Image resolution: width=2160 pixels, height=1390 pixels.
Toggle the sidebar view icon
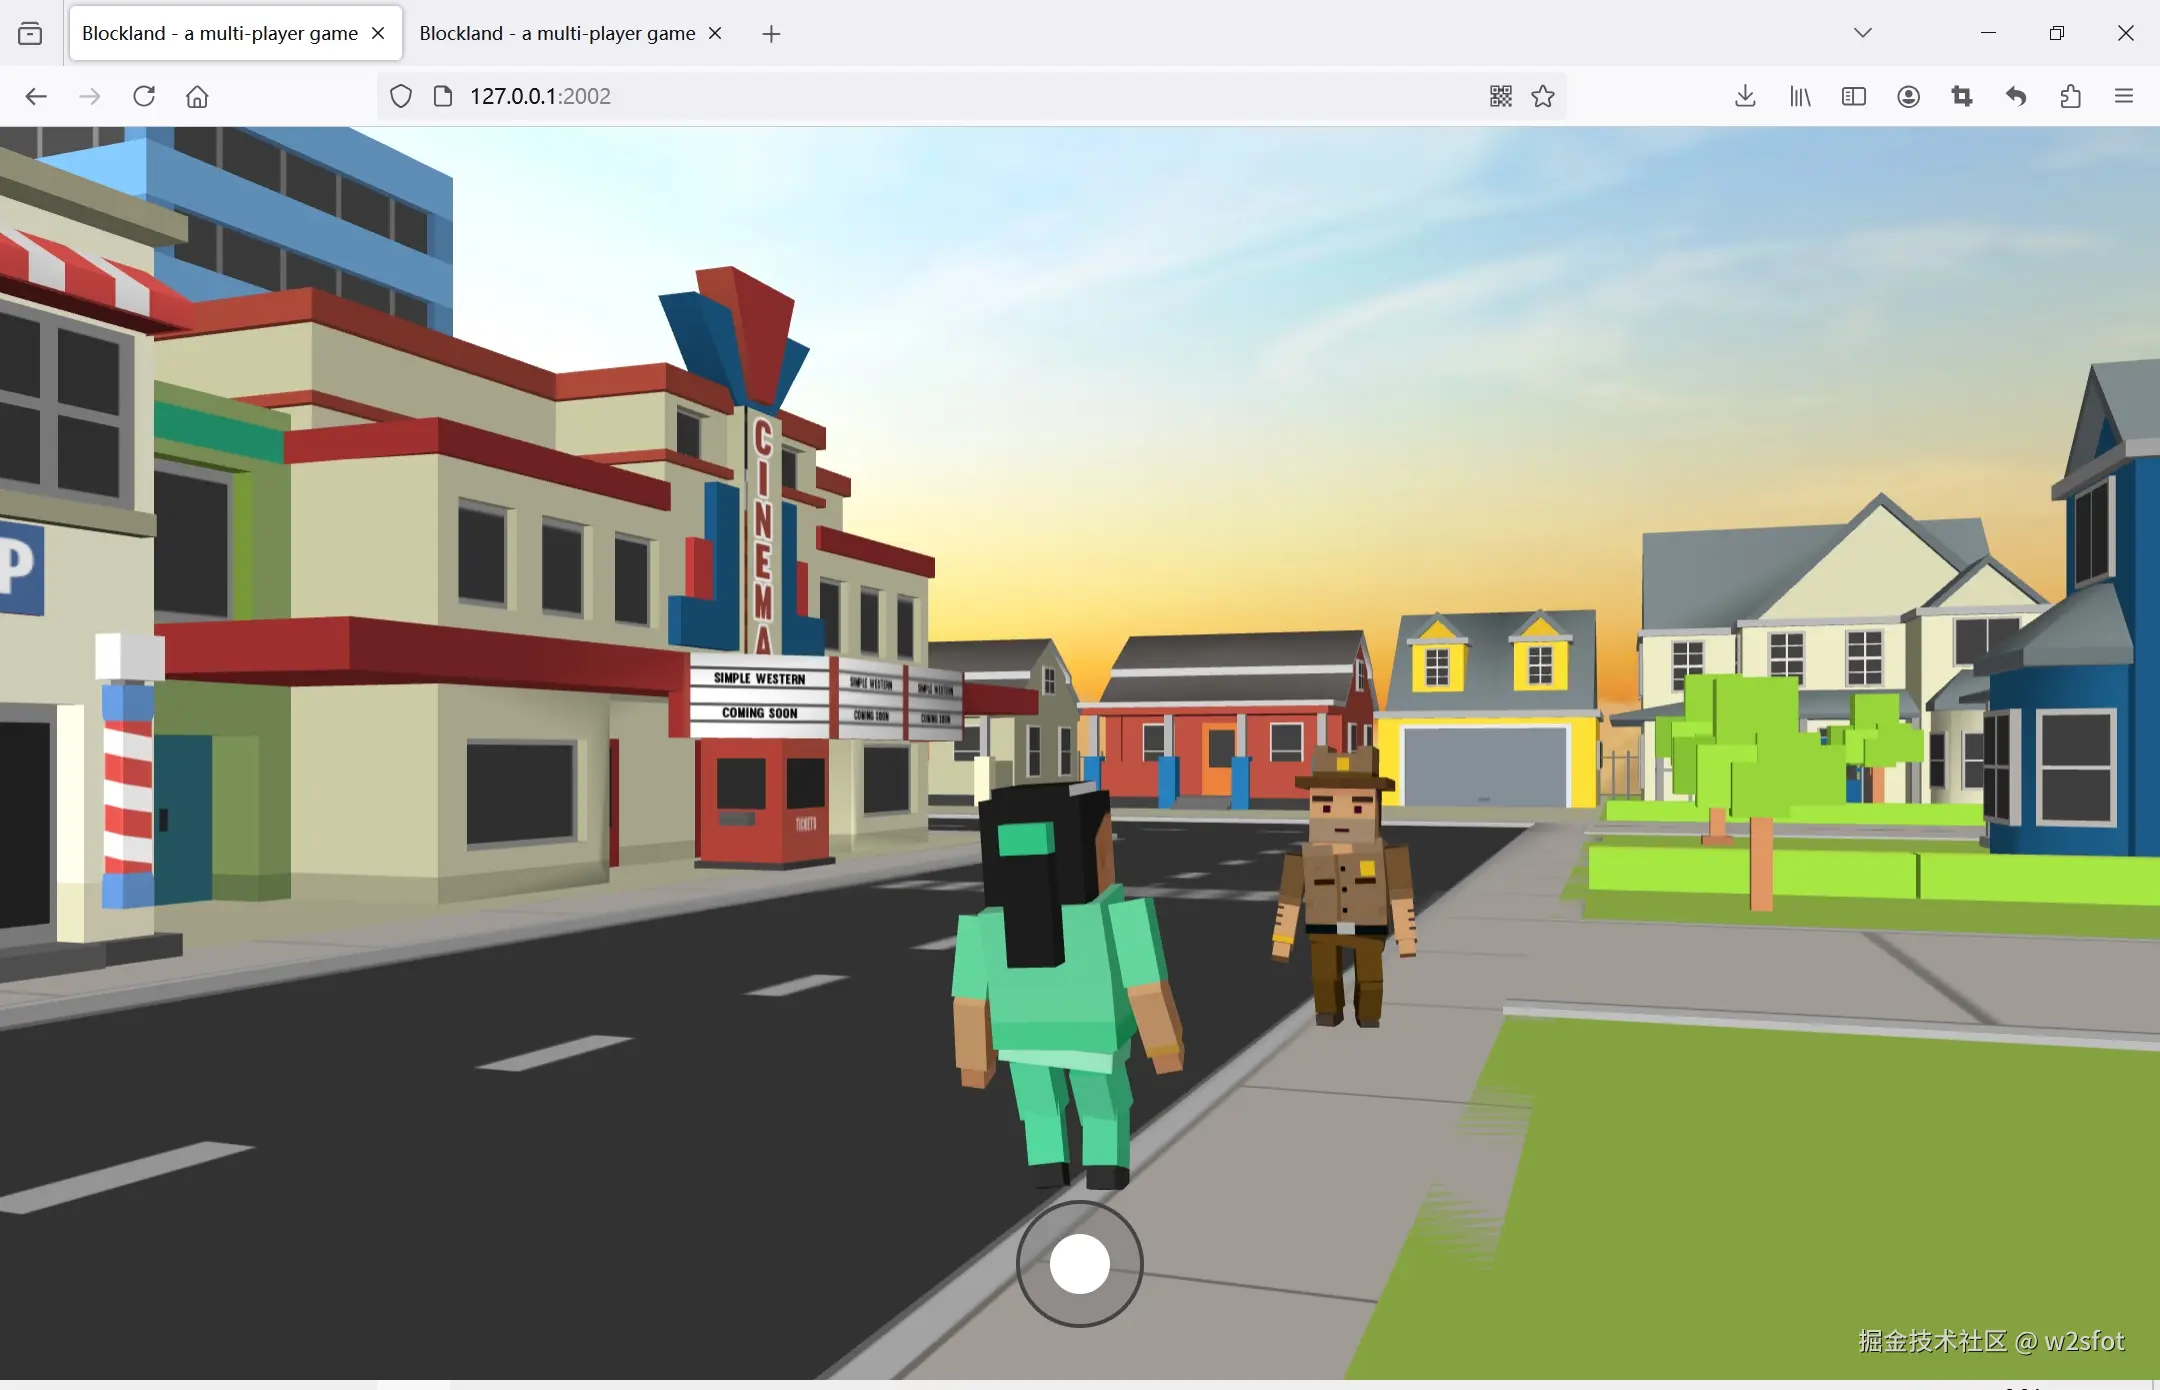click(1853, 96)
